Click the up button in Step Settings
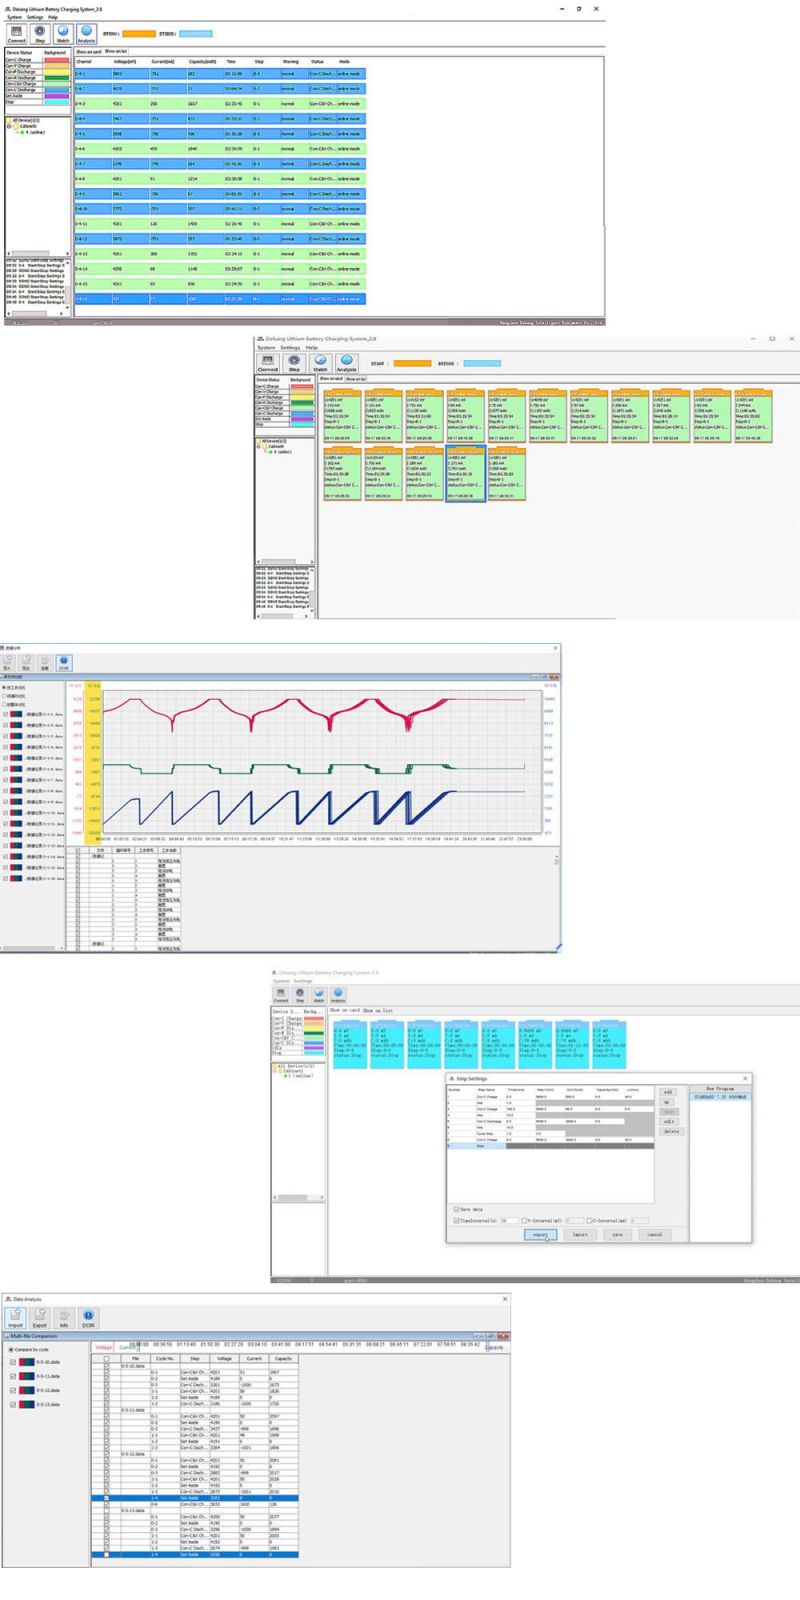Image resolution: width=800 pixels, height=1600 pixels. [x=668, y=1102]
